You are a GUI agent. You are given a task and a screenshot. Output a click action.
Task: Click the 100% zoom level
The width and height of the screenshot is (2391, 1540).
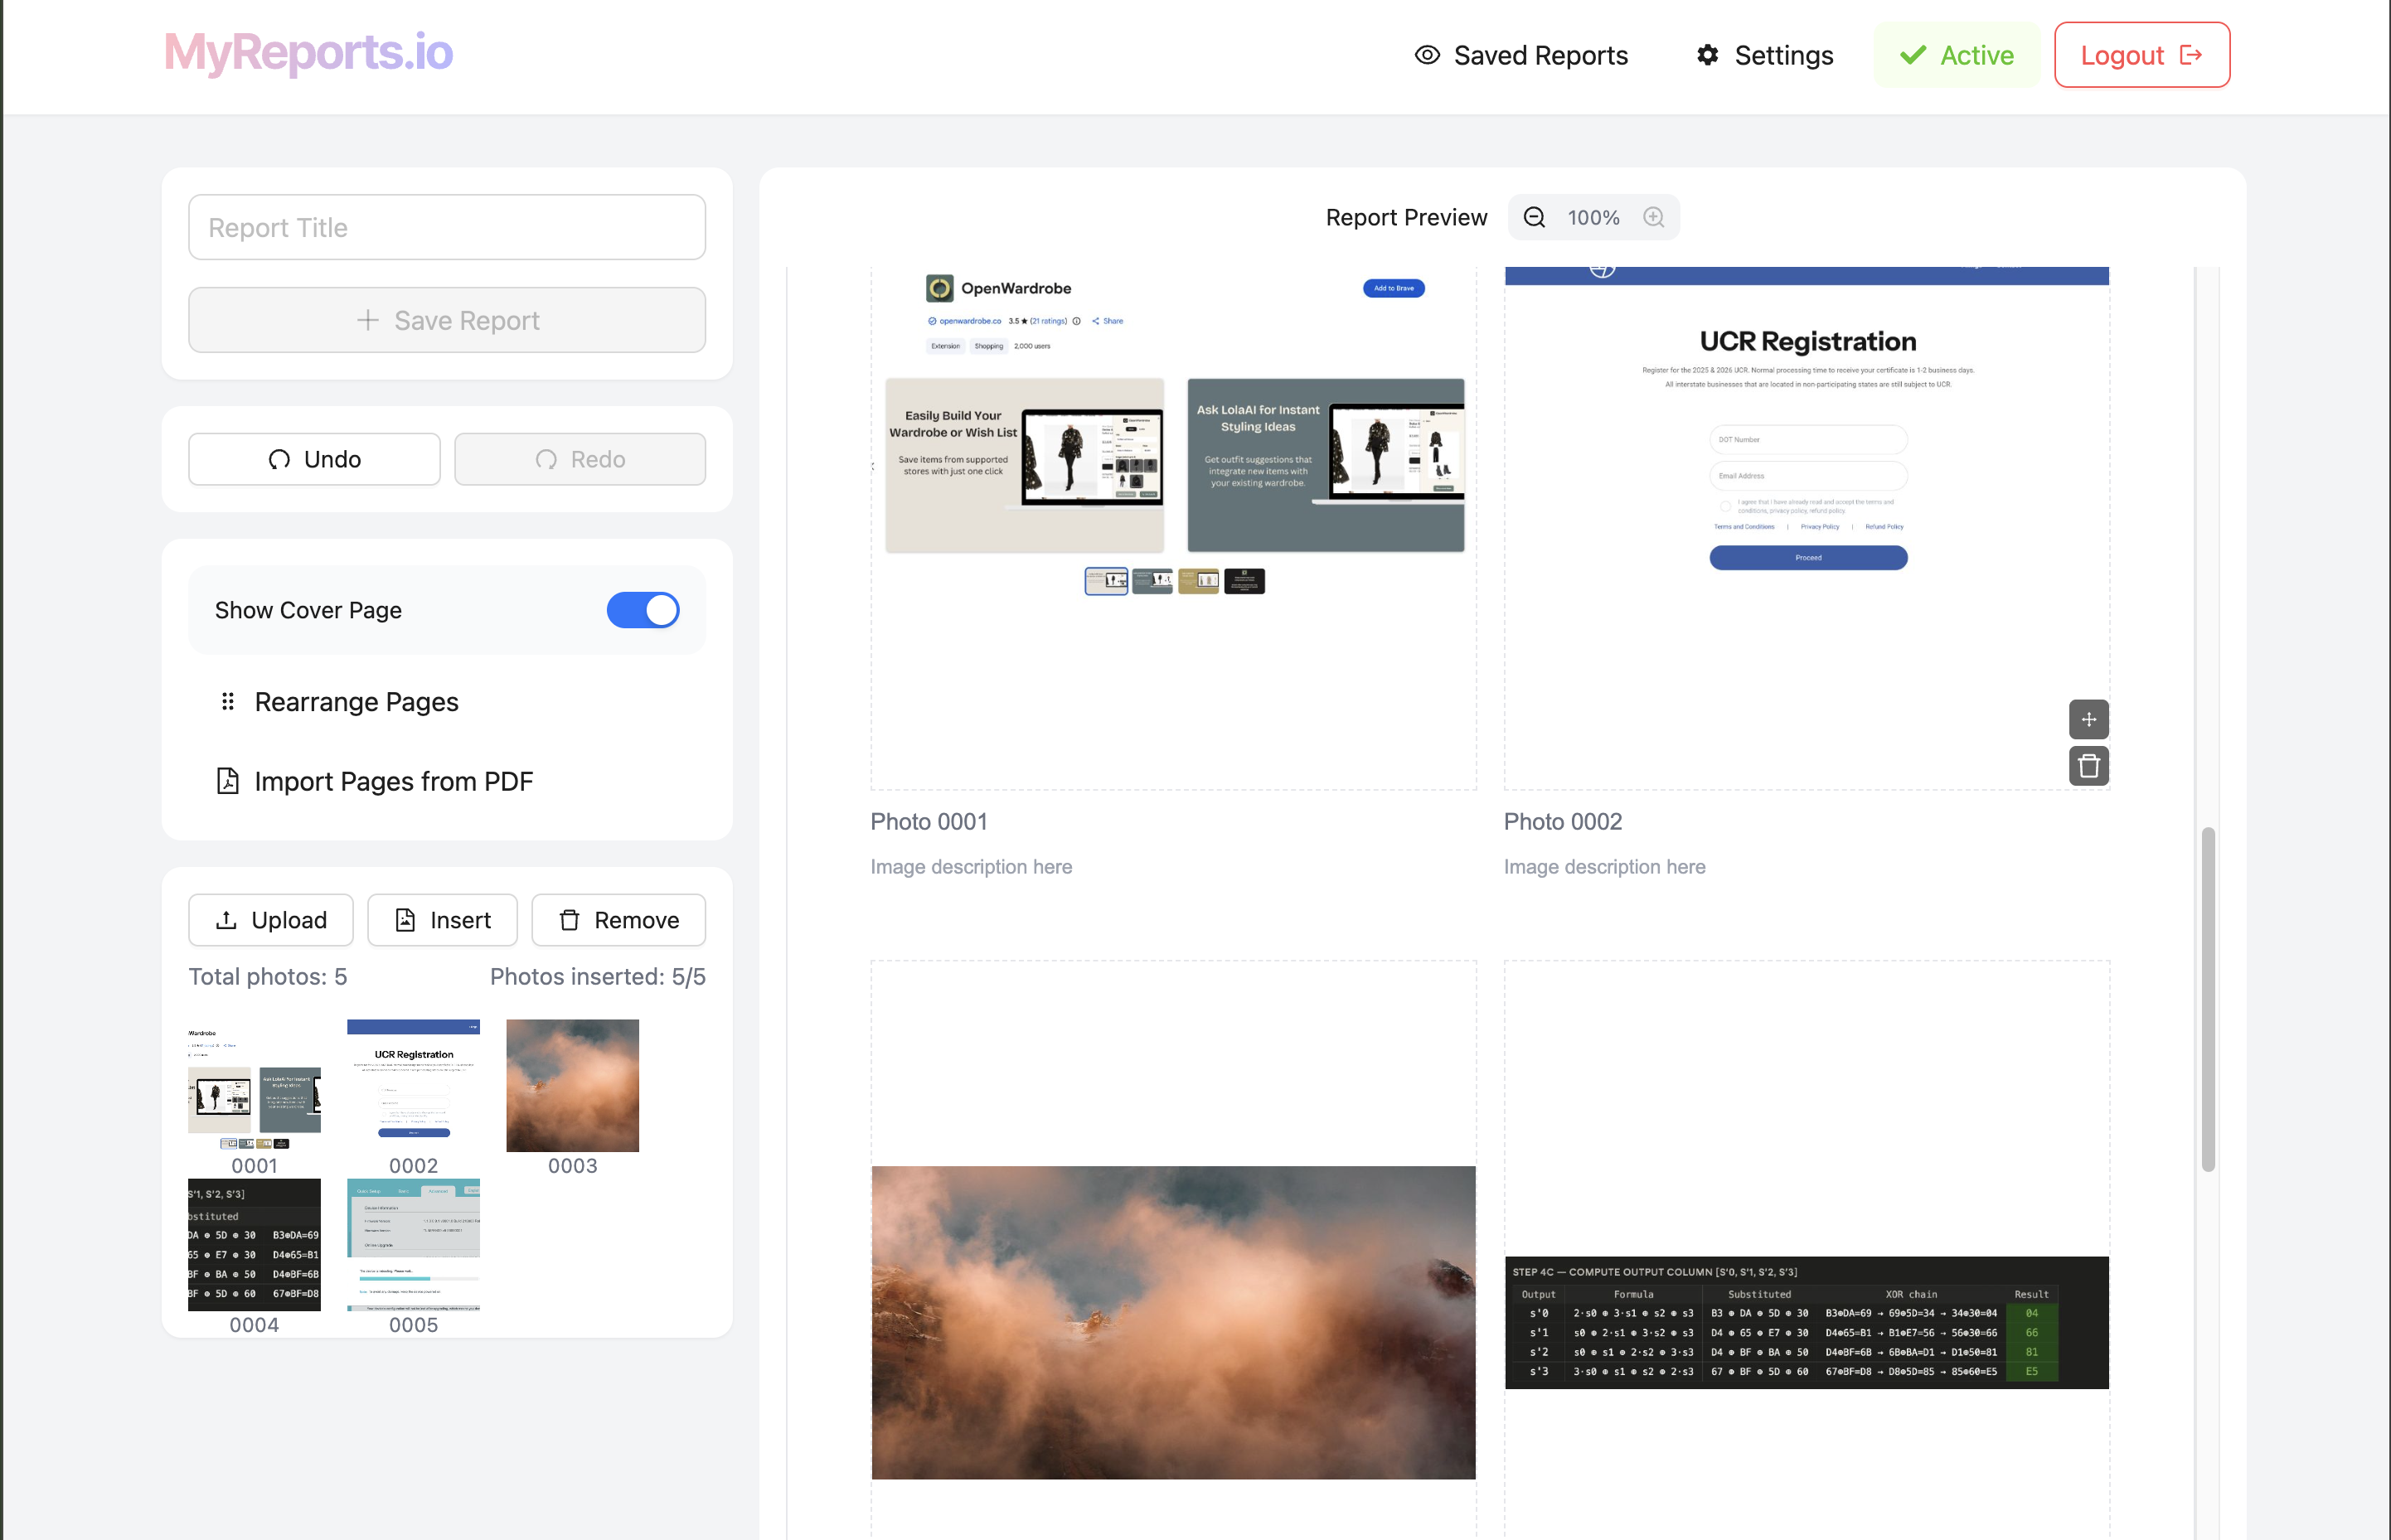pos(1593,217)
